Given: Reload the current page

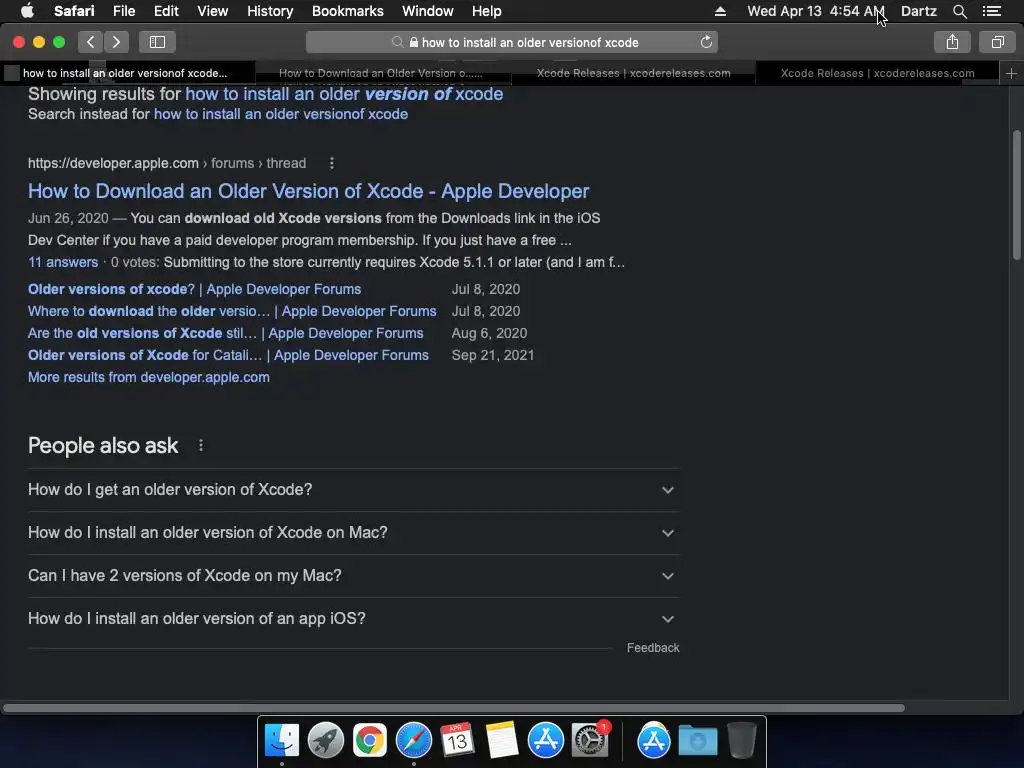Looking at the screenshot, I should pos(706,42).
